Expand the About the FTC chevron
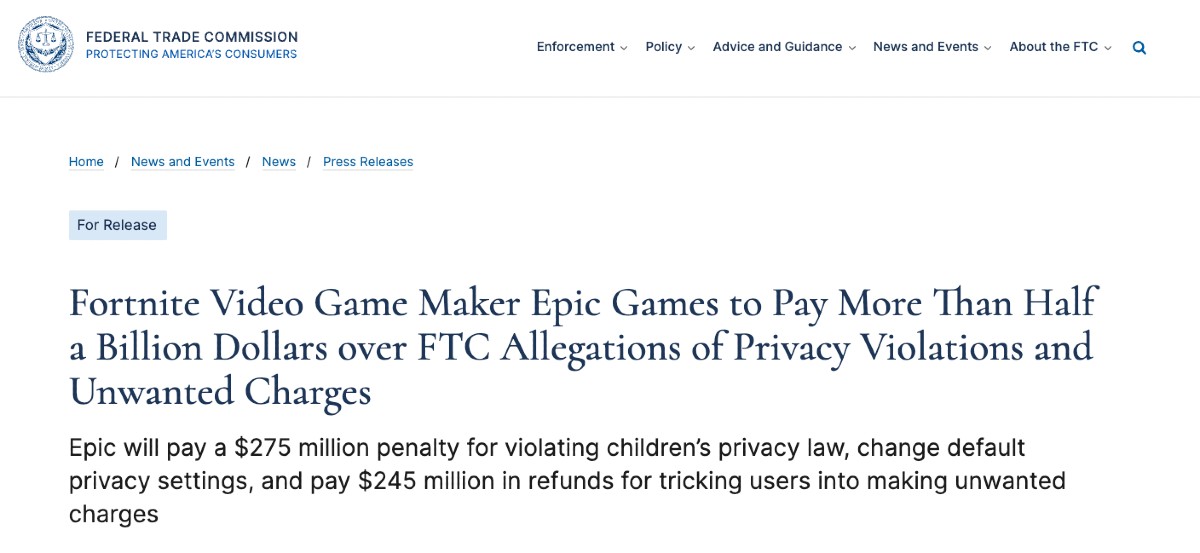1200x553 pixels. coord(1108,48)
